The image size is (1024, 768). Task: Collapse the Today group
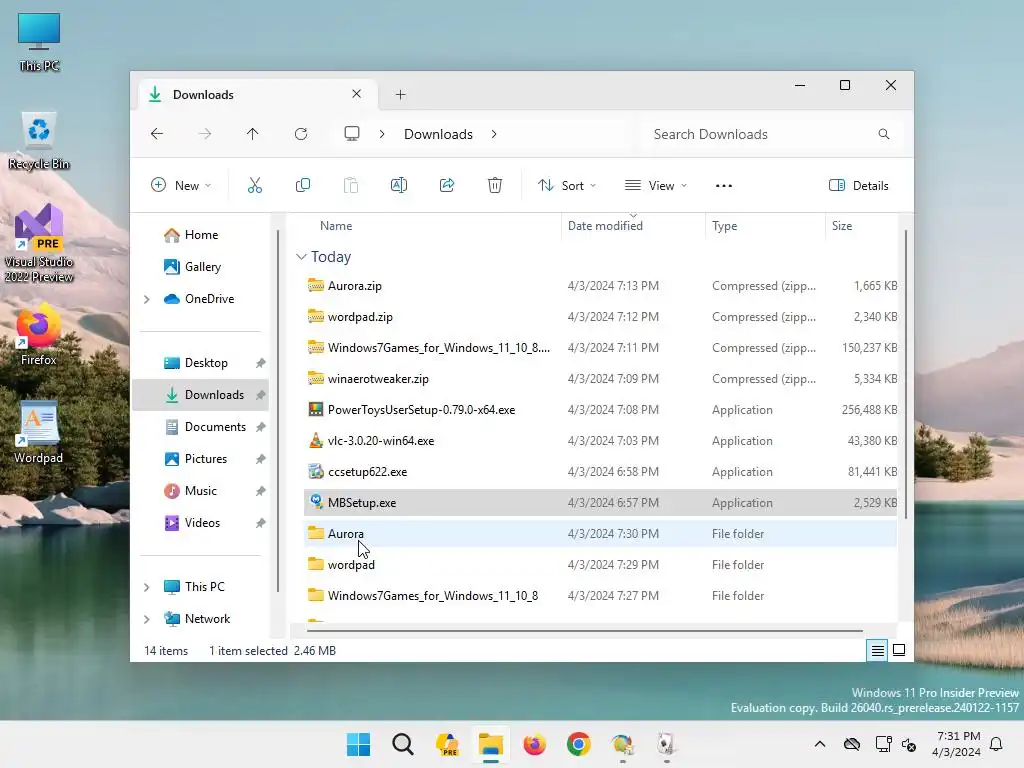pos(301,257)
